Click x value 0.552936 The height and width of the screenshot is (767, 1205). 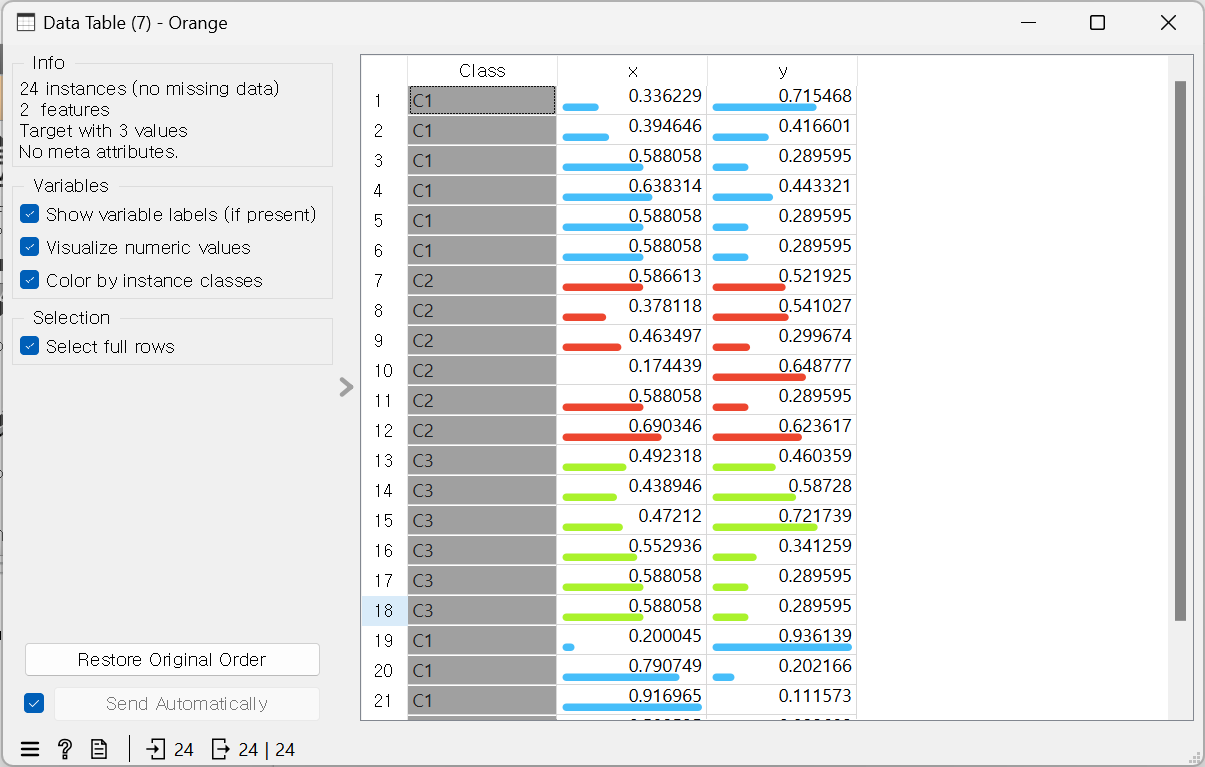point(665,546)
